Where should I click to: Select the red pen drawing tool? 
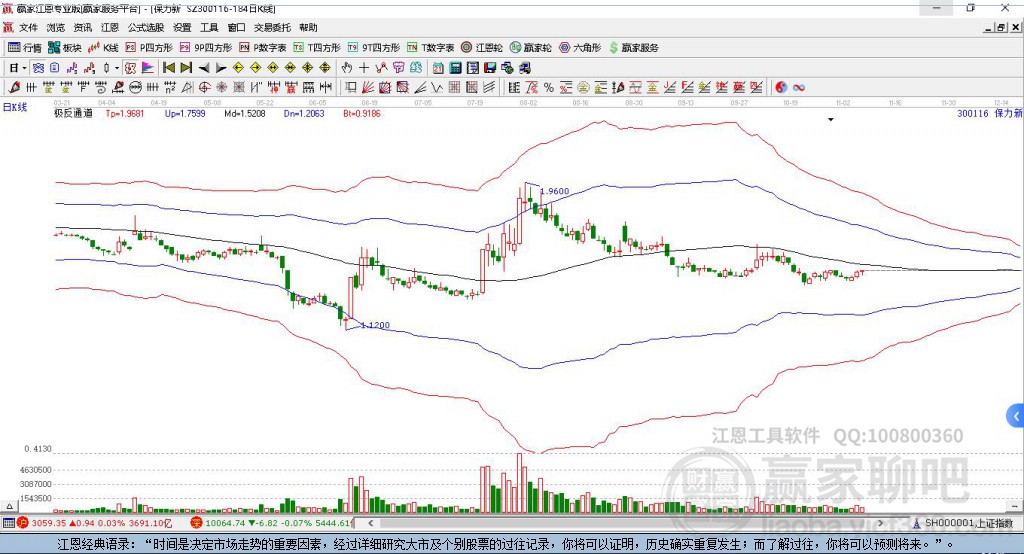(14, 88)
